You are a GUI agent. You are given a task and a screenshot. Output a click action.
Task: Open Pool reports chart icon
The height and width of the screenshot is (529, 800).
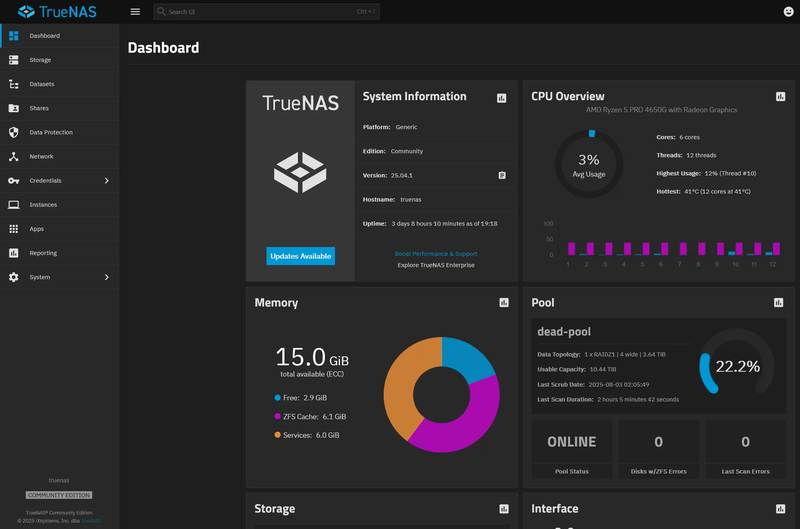[x=779, y=303]
